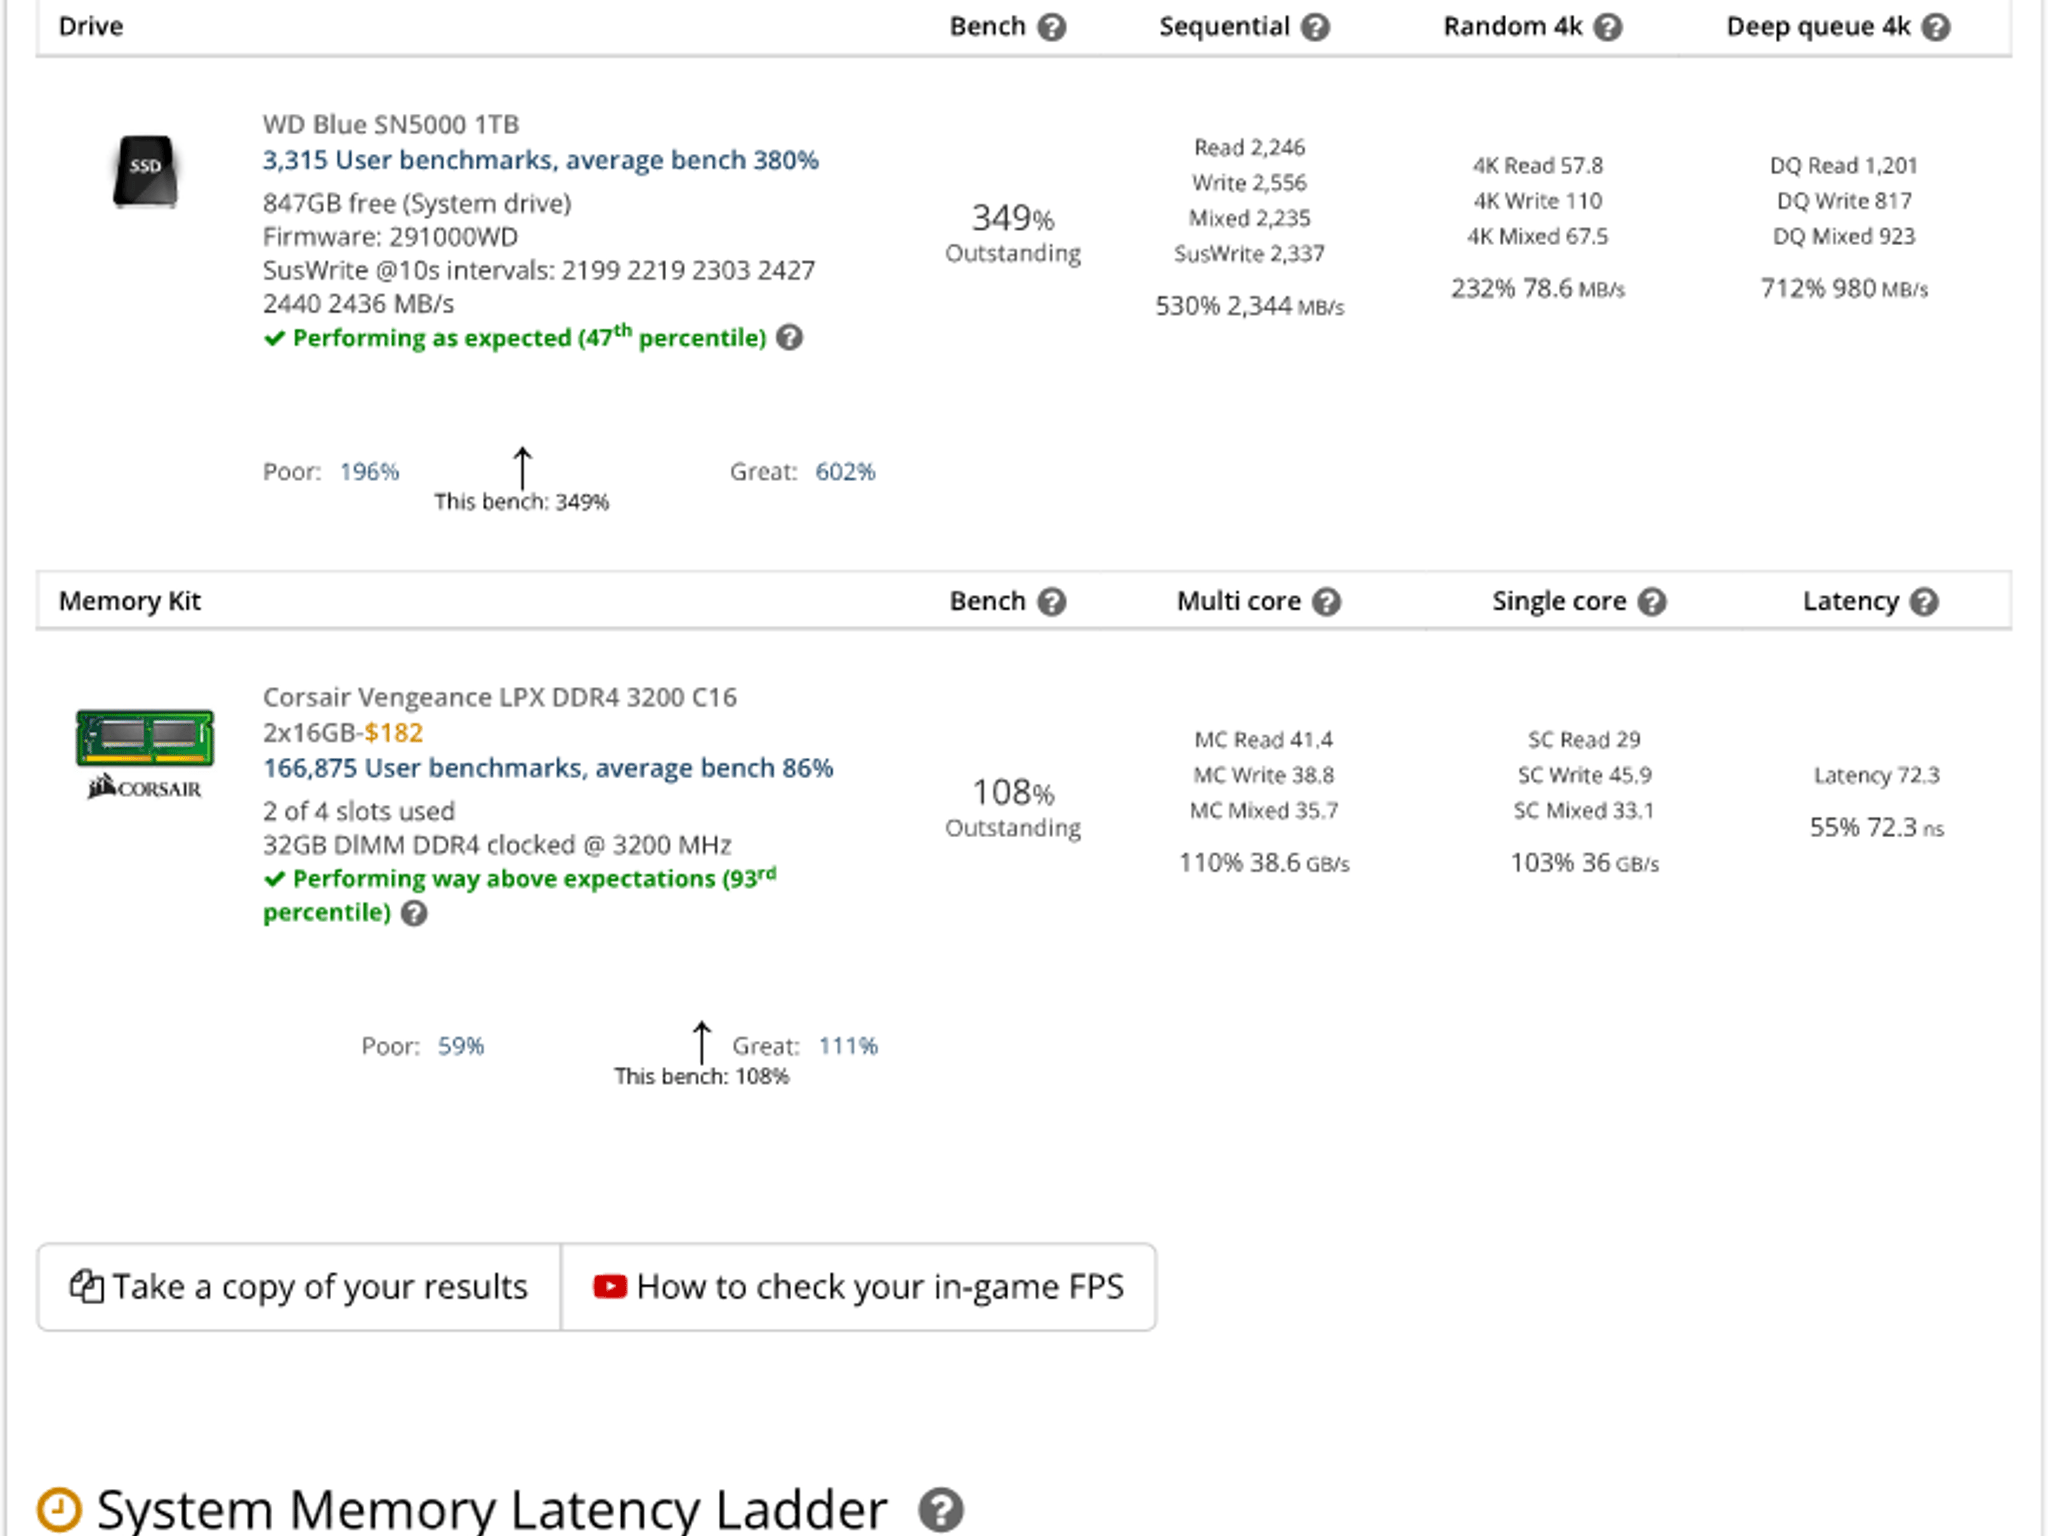Screen dimensions: 2048x1536
Task: Click Take a copy of your results
Action: click(x=299, y=1287)
